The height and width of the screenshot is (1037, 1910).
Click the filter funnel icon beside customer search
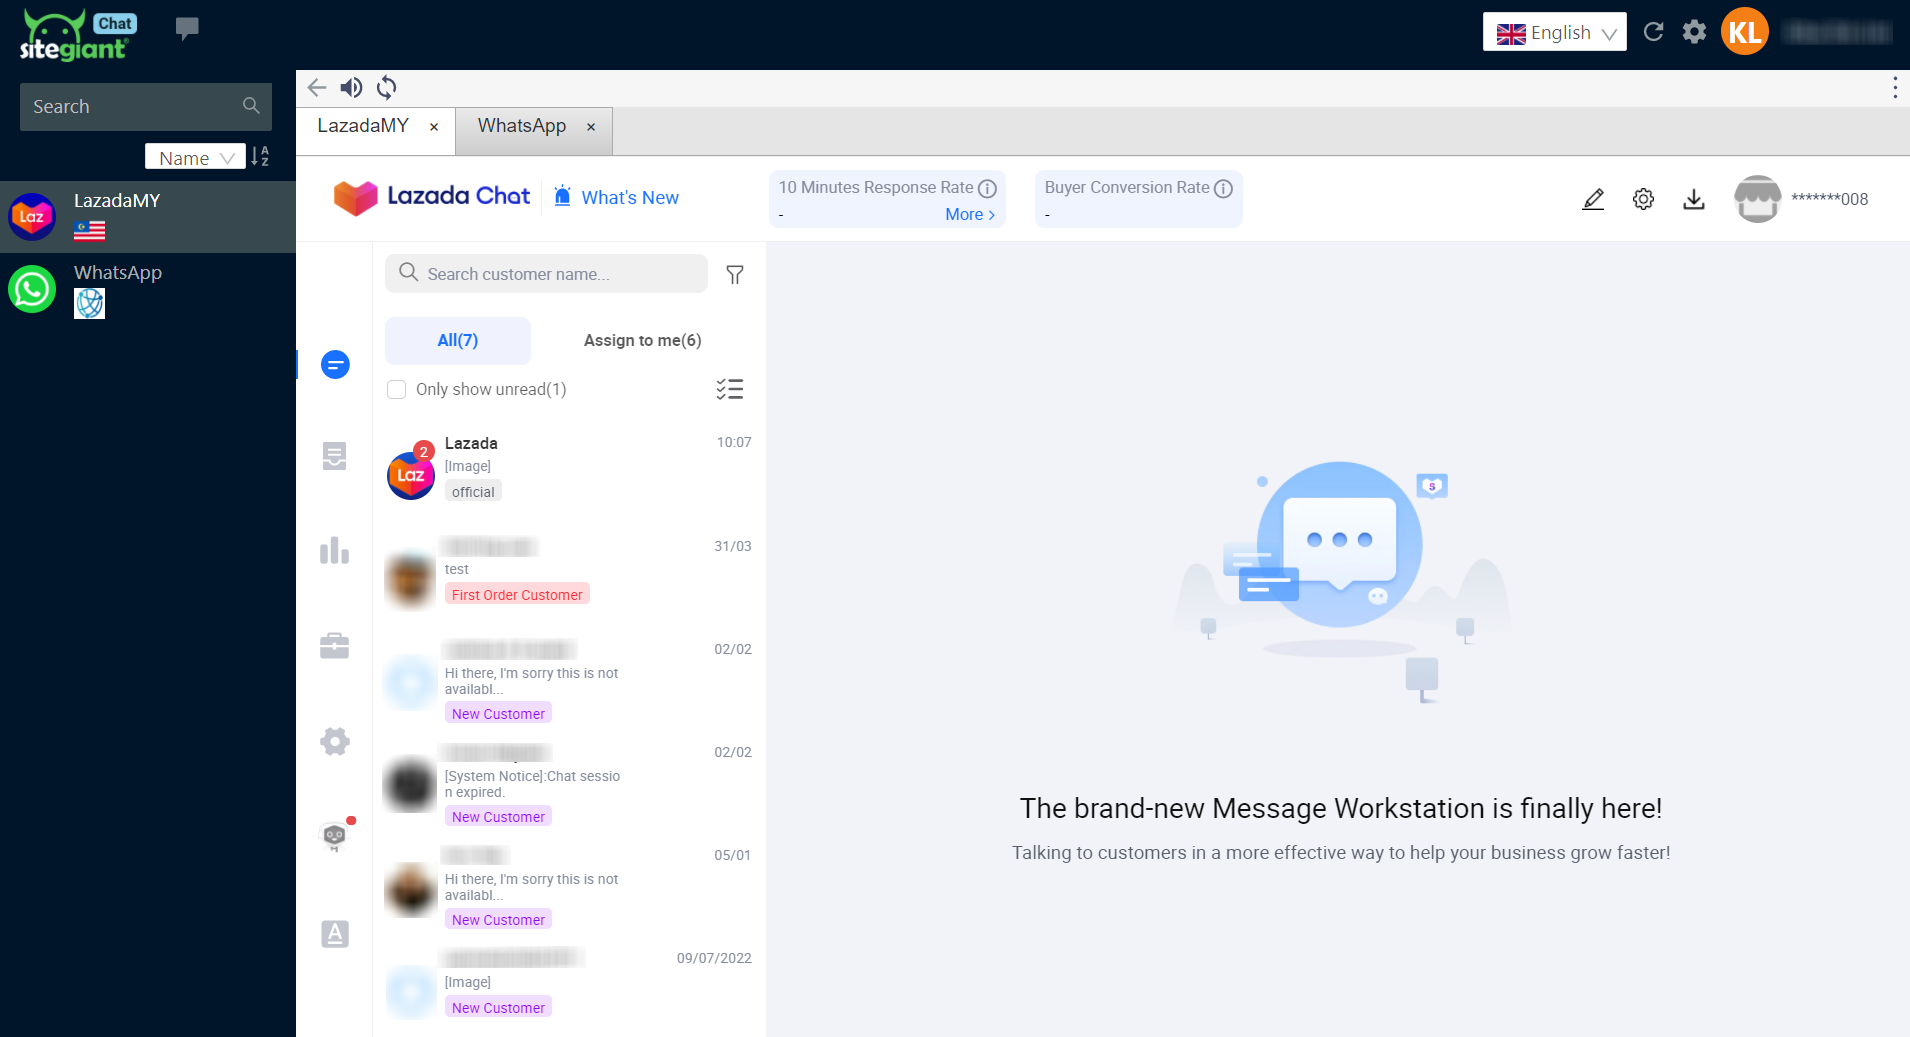735,275
